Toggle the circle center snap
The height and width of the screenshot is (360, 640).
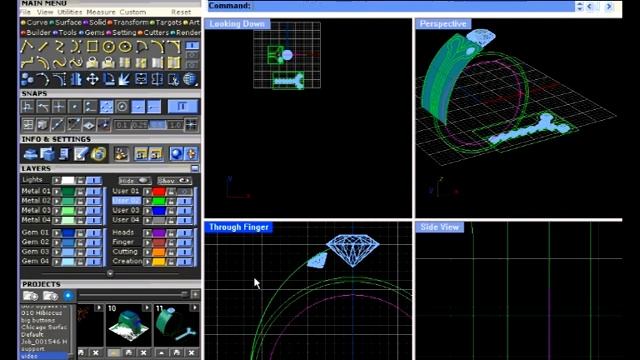122,107
